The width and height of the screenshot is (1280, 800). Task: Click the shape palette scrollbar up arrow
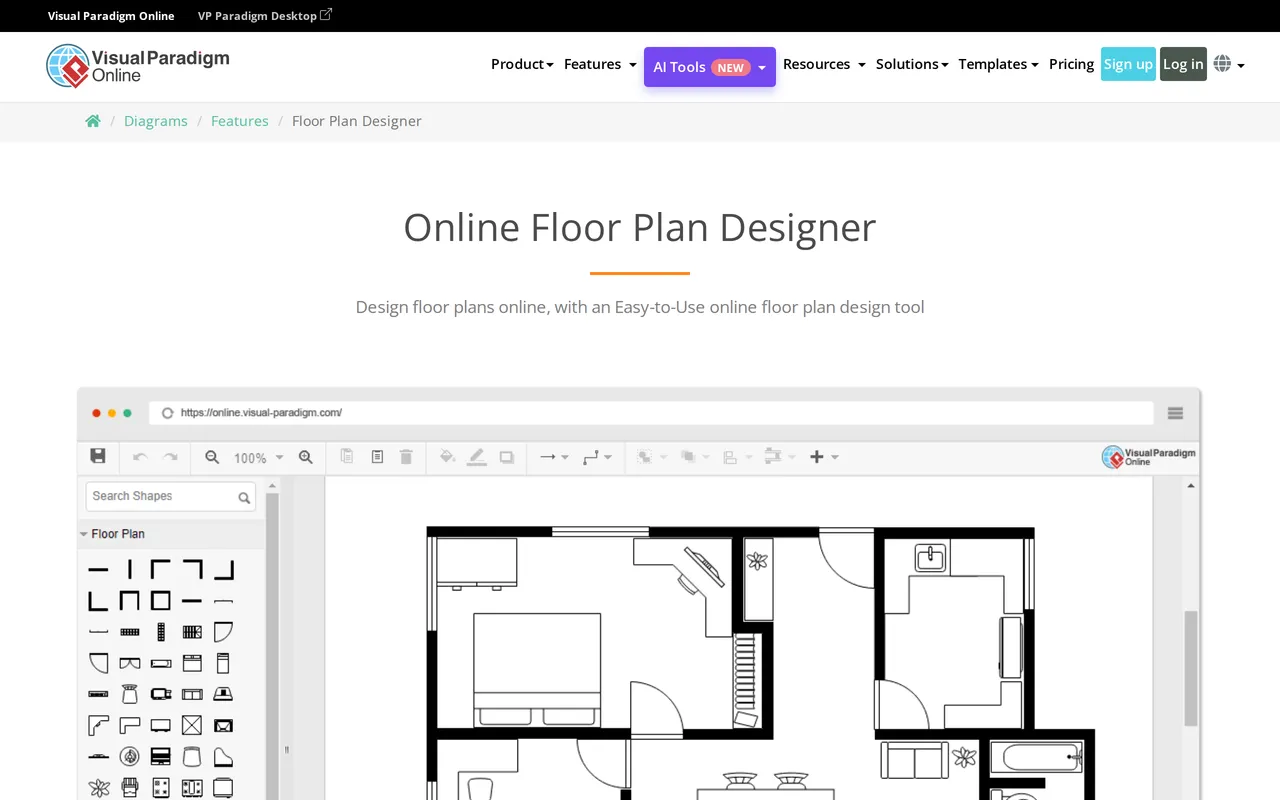point(272,485)
